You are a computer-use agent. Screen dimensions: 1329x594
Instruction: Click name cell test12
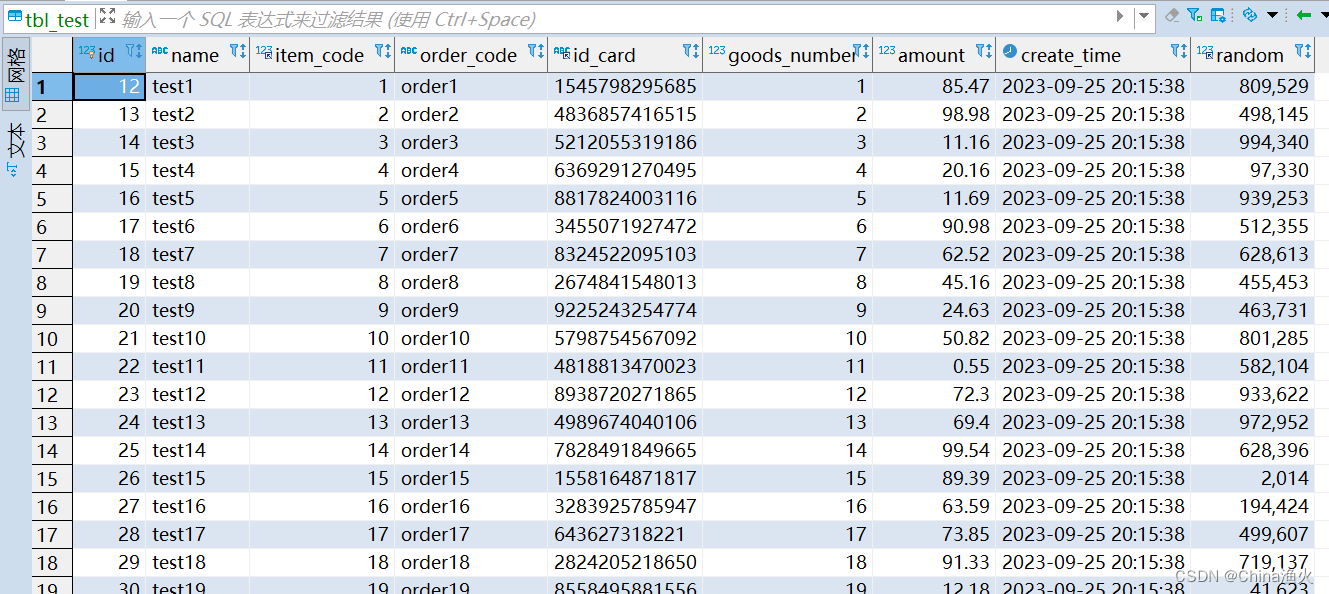[x=198, y=394]
